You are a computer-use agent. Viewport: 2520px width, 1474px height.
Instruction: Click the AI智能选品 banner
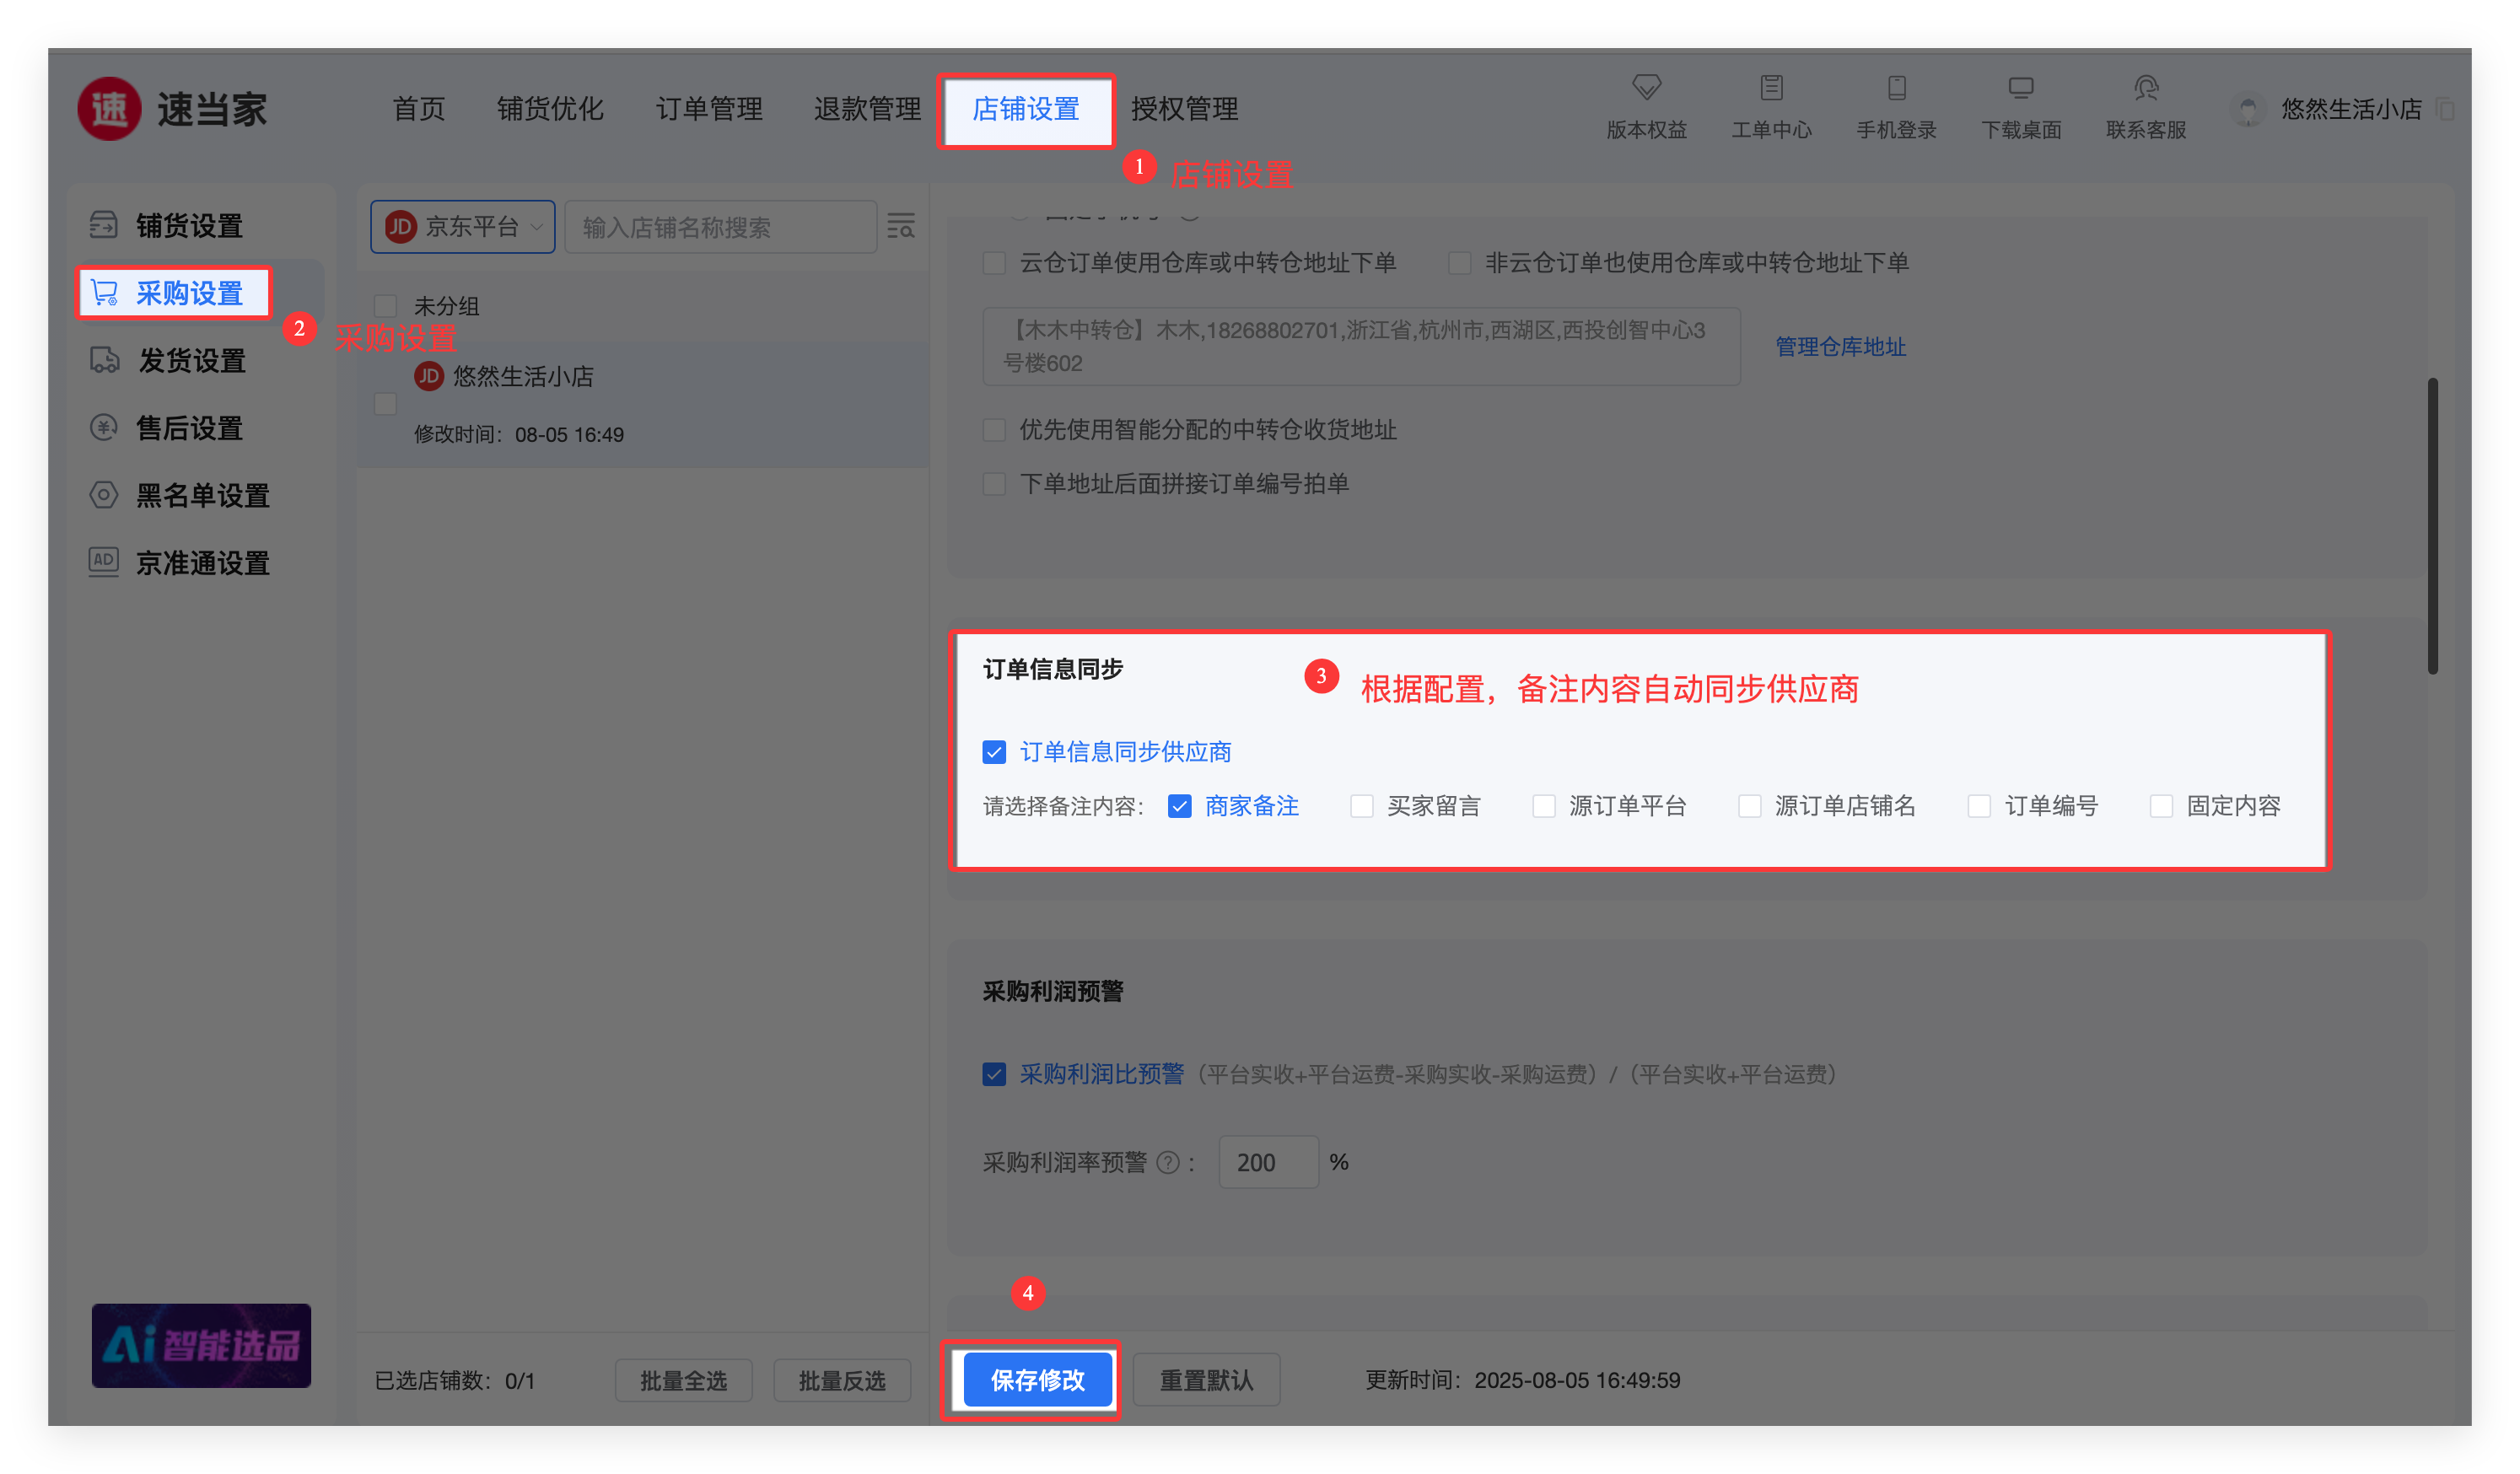click(x=201, y=1345)
